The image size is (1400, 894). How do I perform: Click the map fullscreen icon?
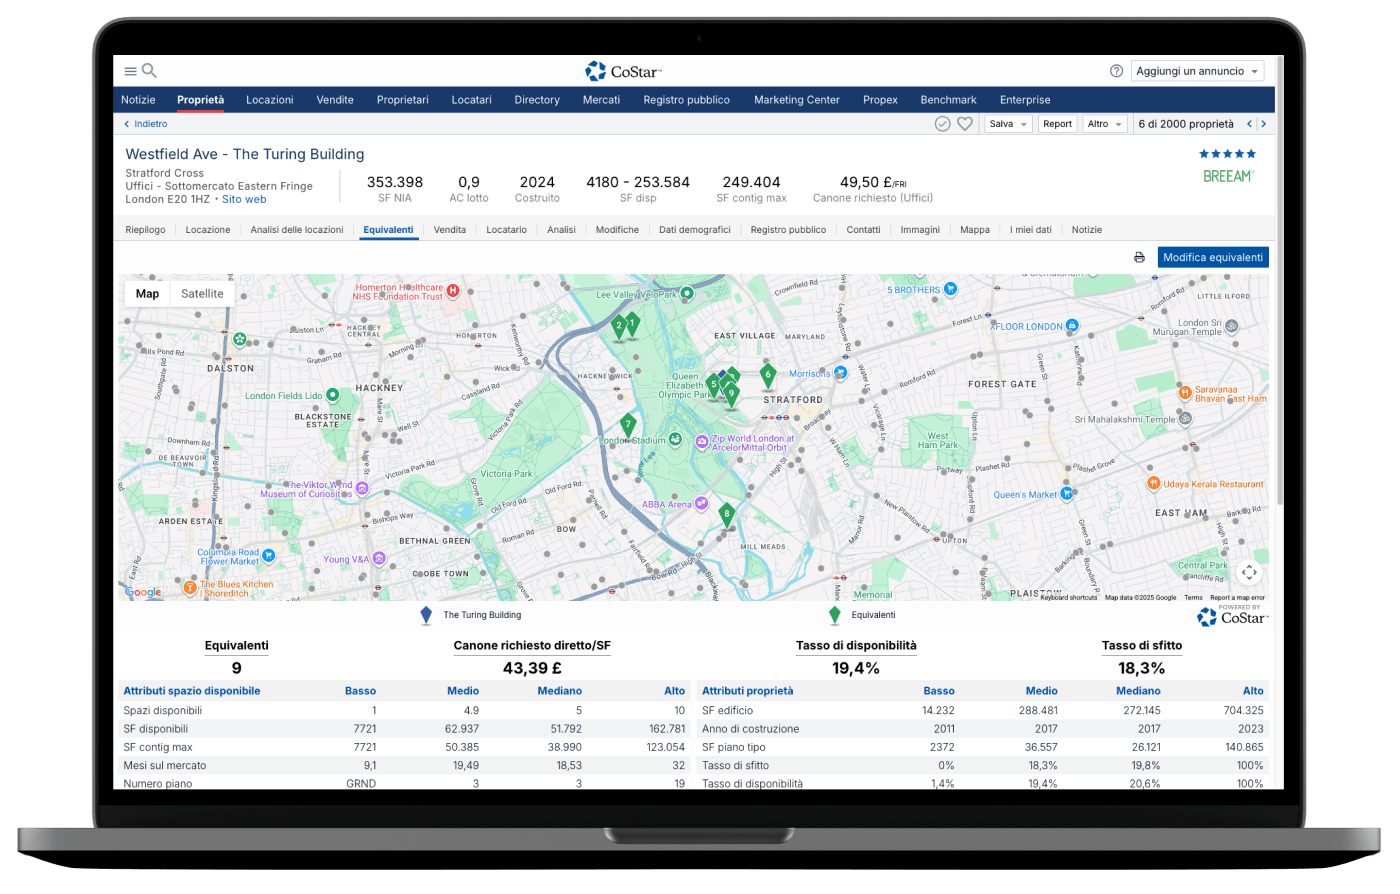pos(1248,572)
